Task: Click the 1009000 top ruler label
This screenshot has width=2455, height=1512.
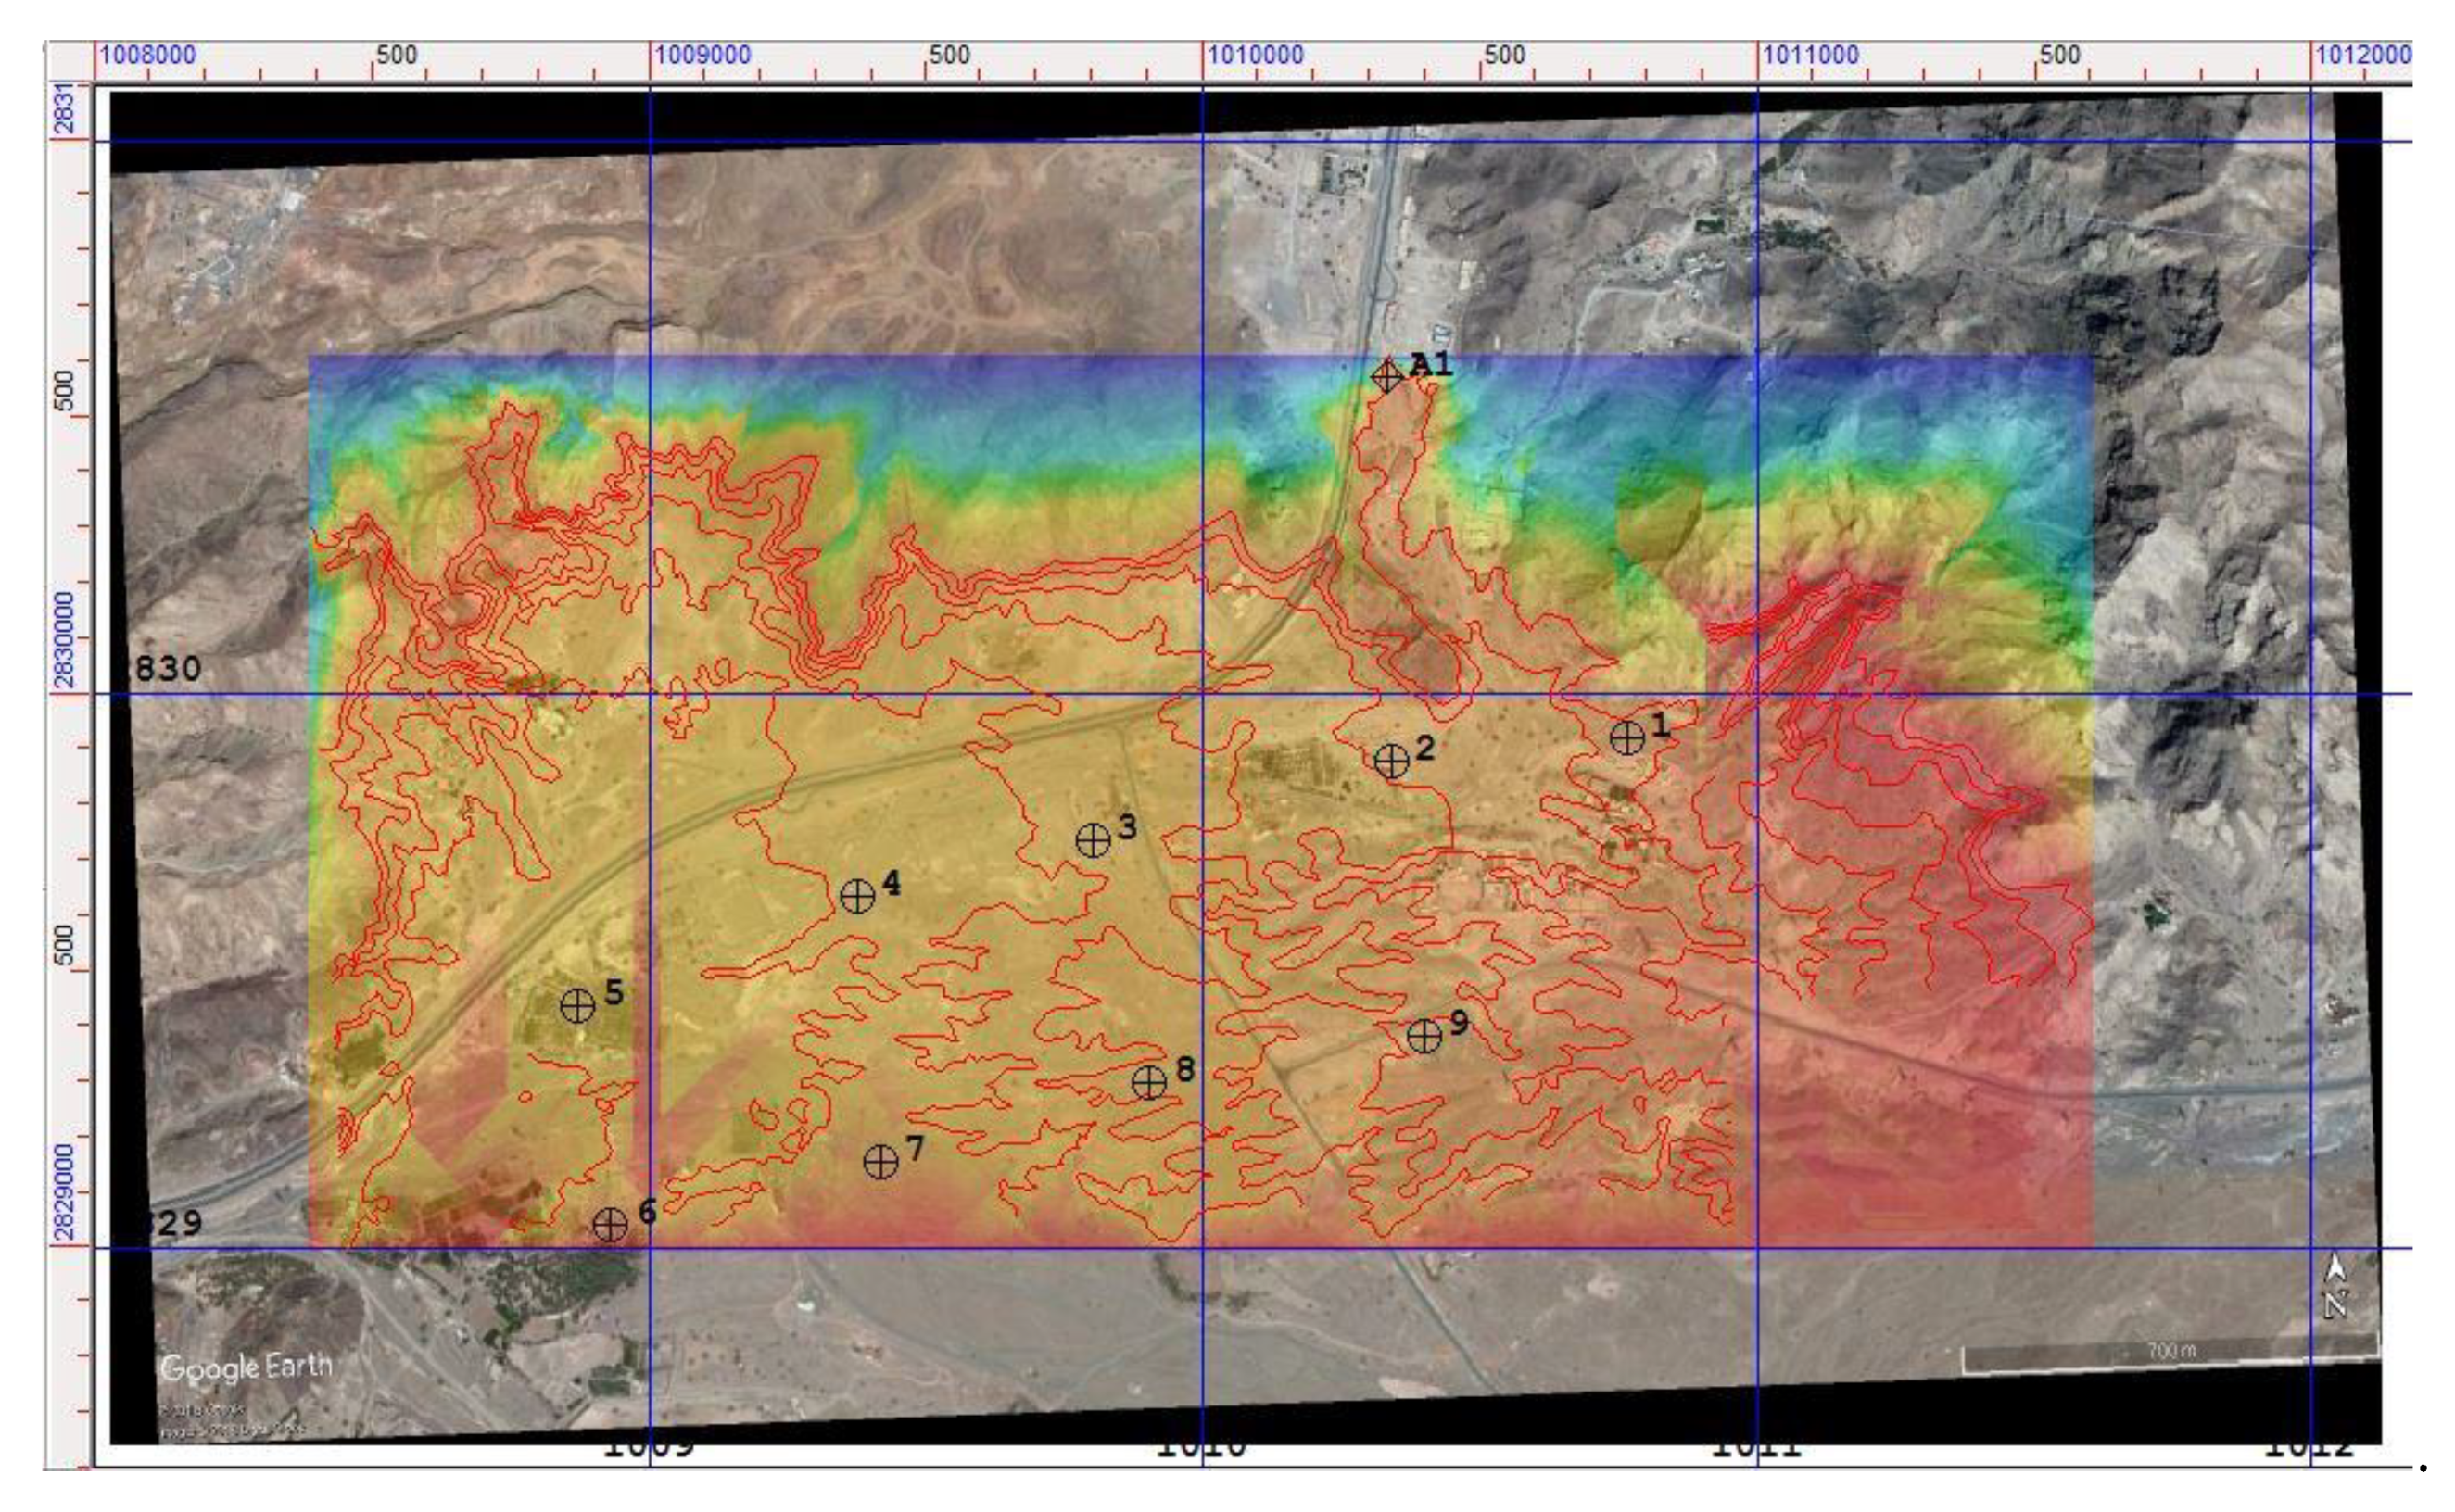Action: click(x=703, y=55)
